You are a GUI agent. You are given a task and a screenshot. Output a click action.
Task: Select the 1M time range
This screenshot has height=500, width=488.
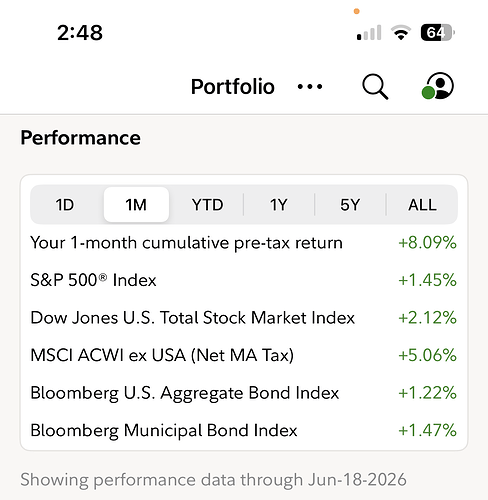click(x=136, y=205)
